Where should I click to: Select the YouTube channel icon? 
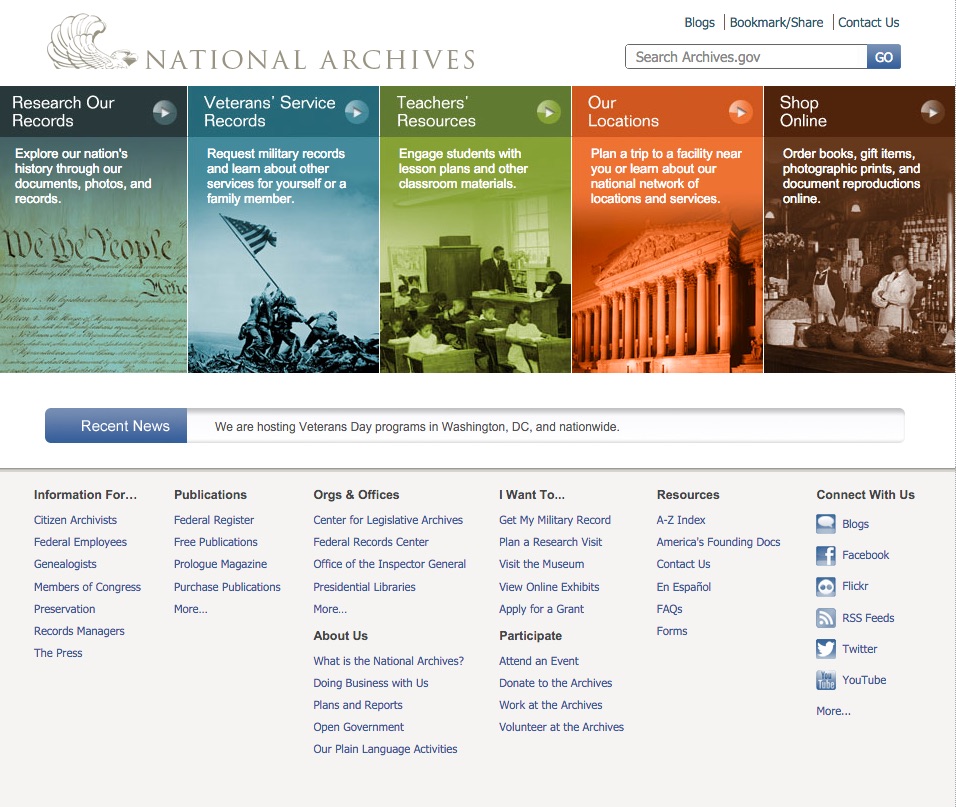(x=826, y=680)
